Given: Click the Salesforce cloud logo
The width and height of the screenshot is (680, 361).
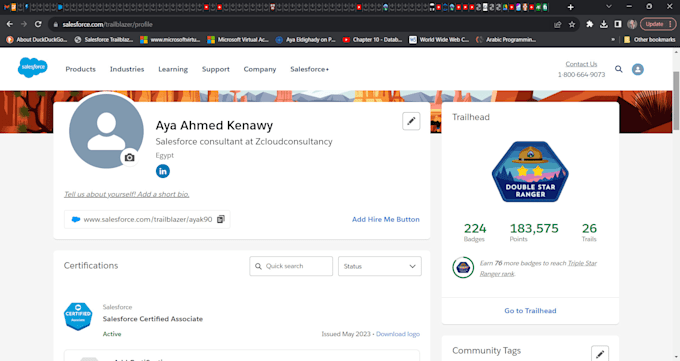Looking at the screenshot, I should [33, 68].
